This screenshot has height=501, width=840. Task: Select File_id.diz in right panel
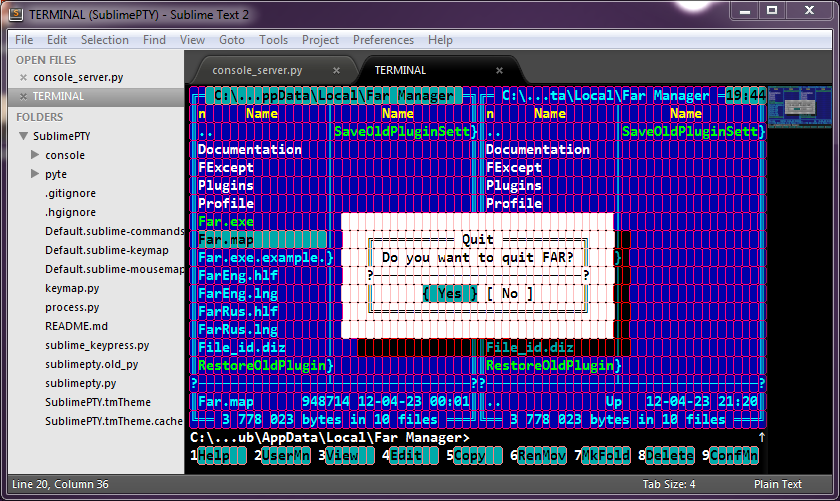530,348
